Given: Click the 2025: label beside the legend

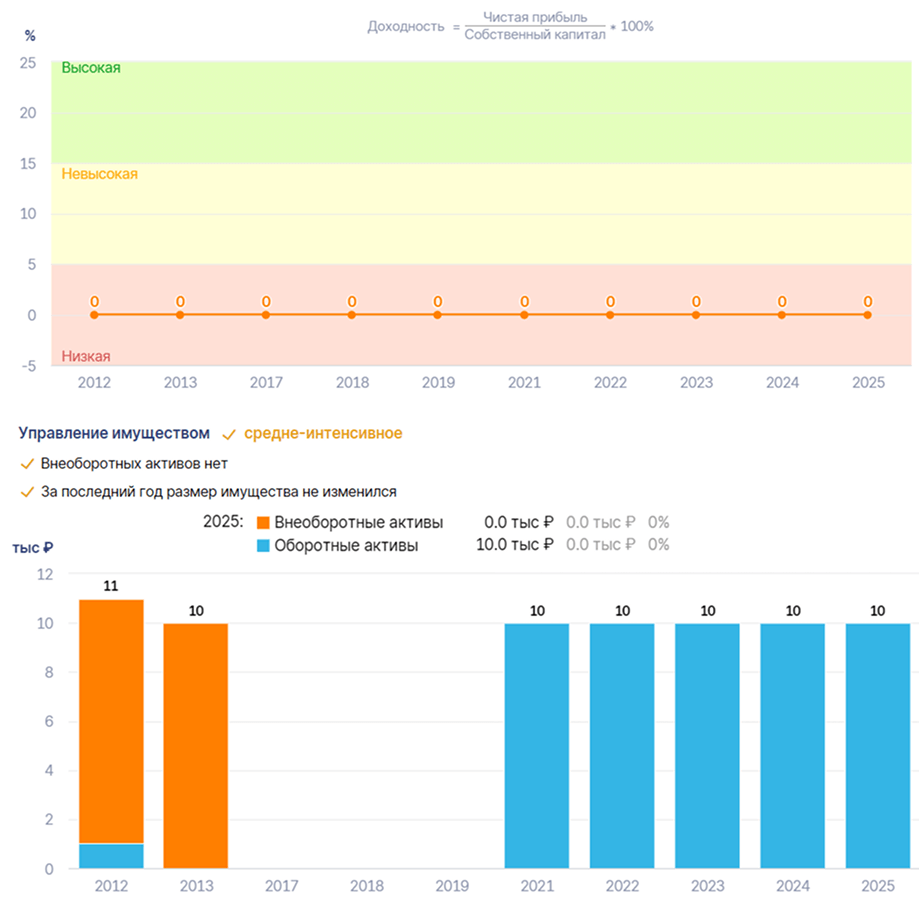Looking at the screenshot, I should pyautogui.click(x=223, y=521).
